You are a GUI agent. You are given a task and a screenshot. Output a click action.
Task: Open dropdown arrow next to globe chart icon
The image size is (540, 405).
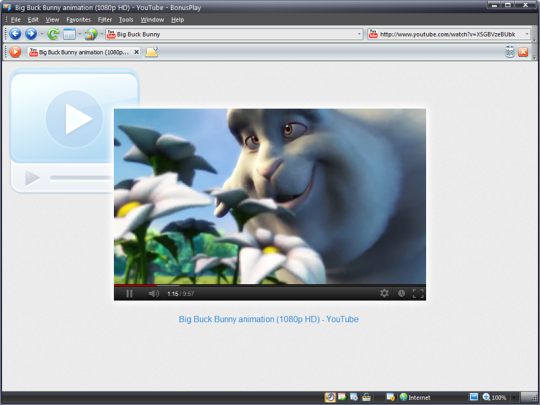click(102, 34)
